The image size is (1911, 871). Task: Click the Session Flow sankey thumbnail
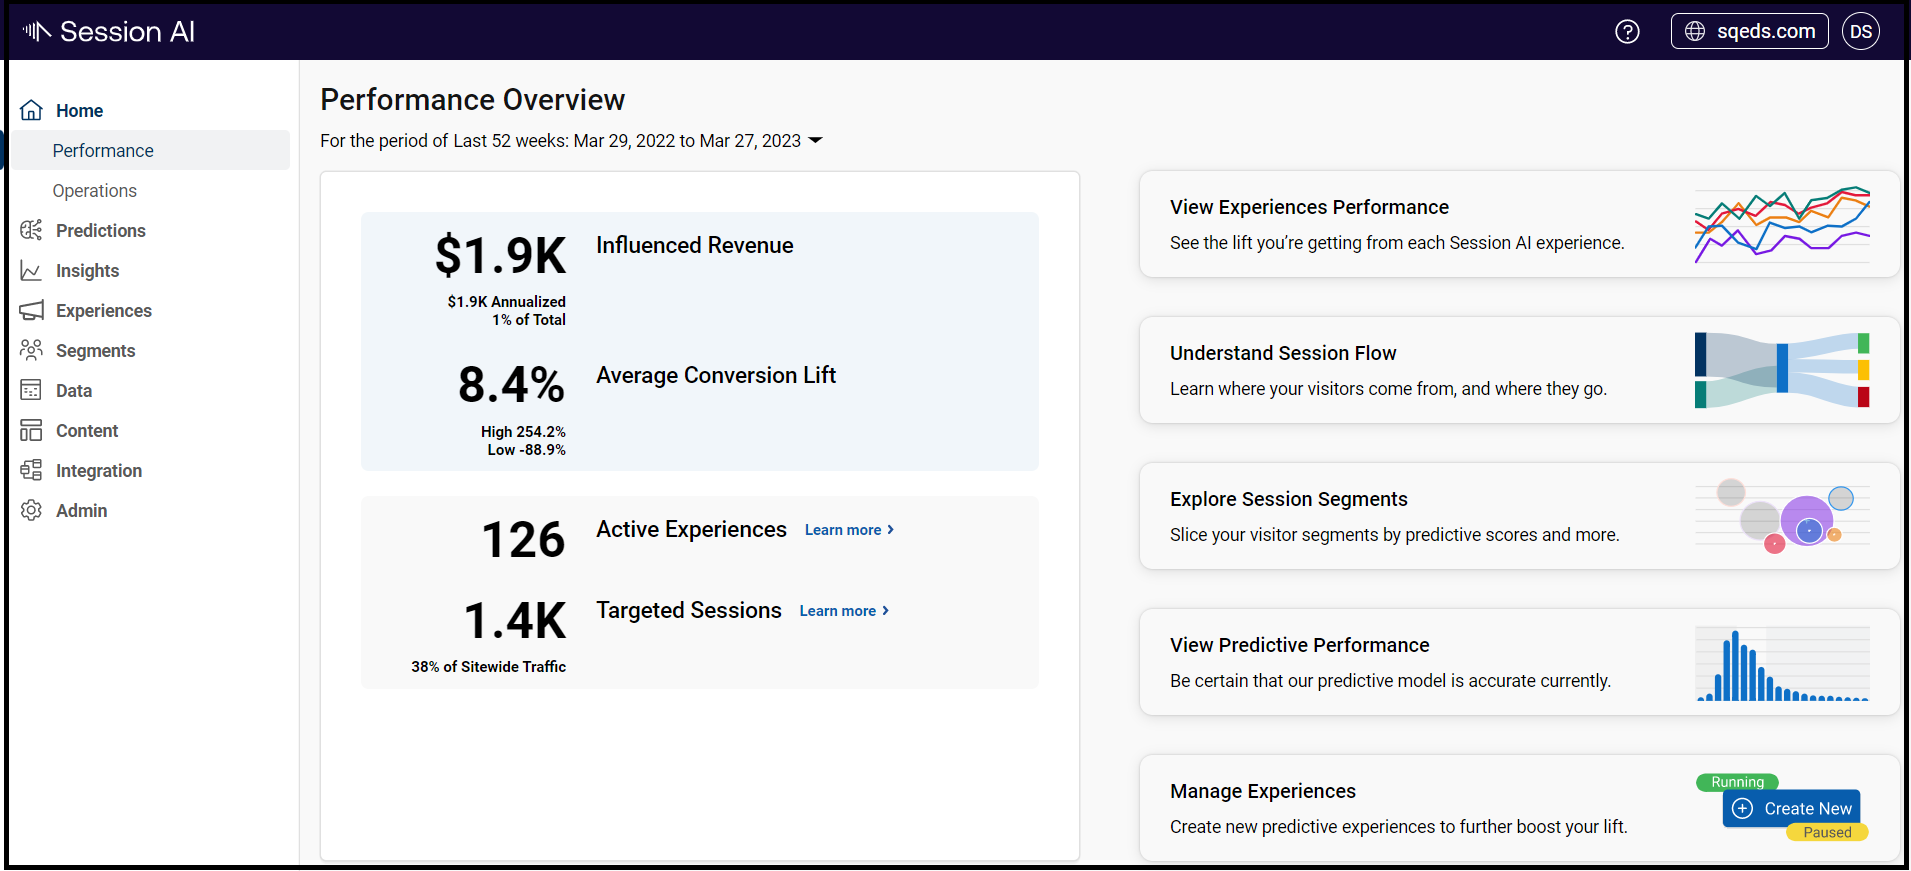(1782, 370)
